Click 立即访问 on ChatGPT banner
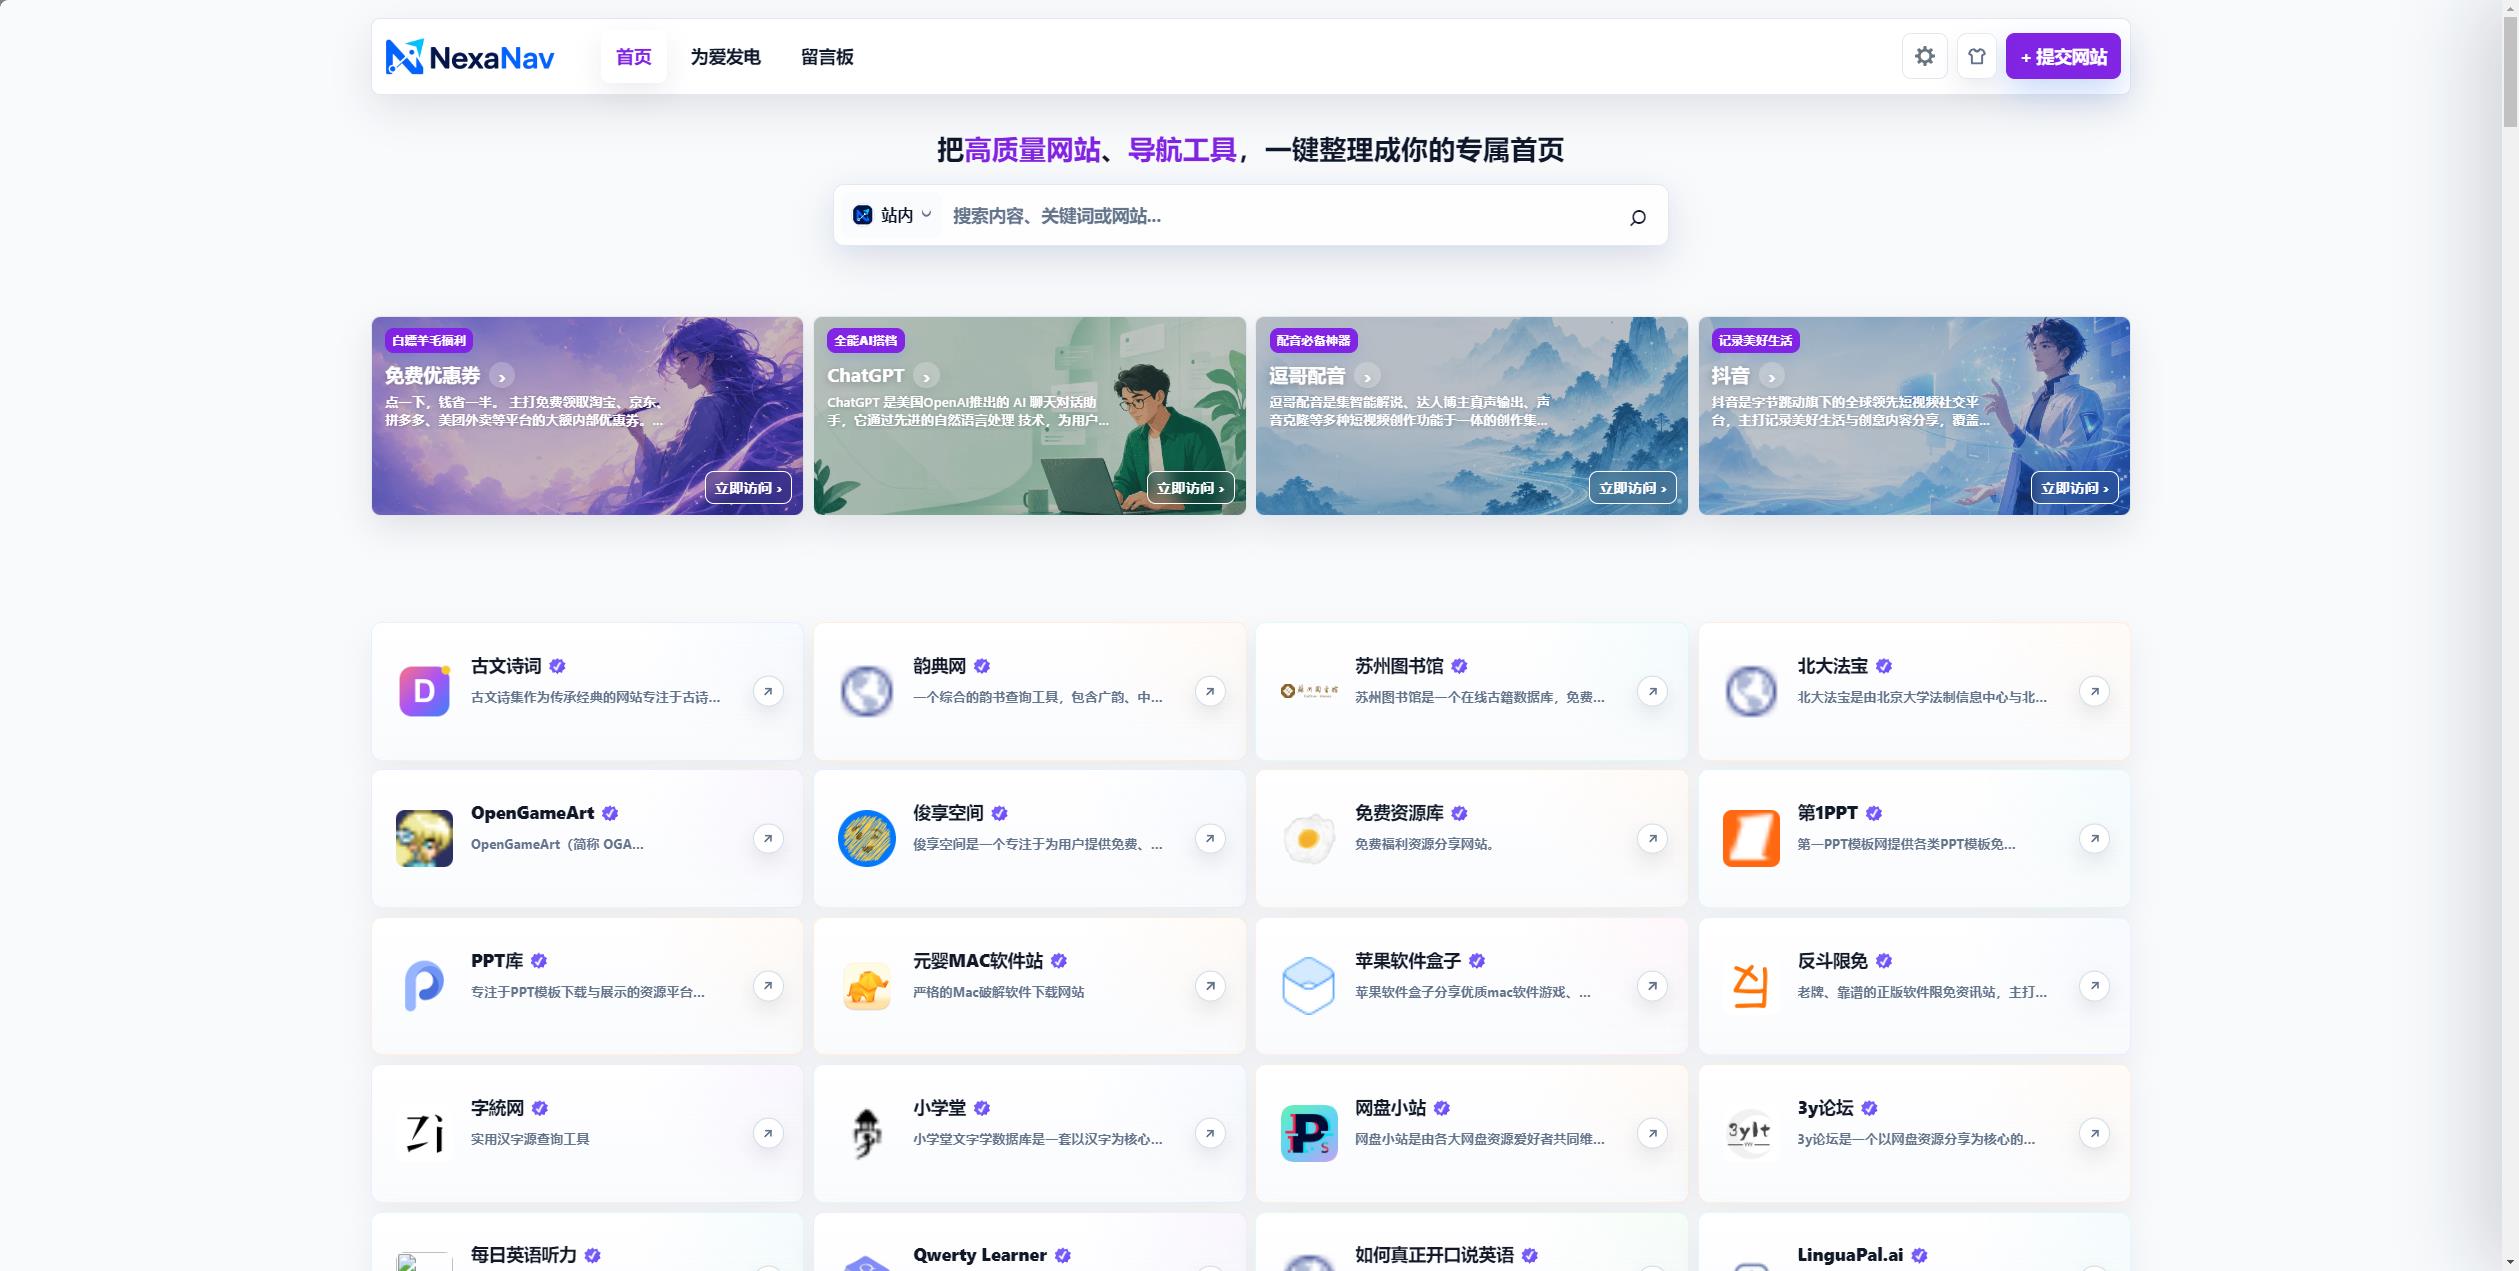Image resolution: width=2519 pixels, height=1271 pixels. point(1191,488)
